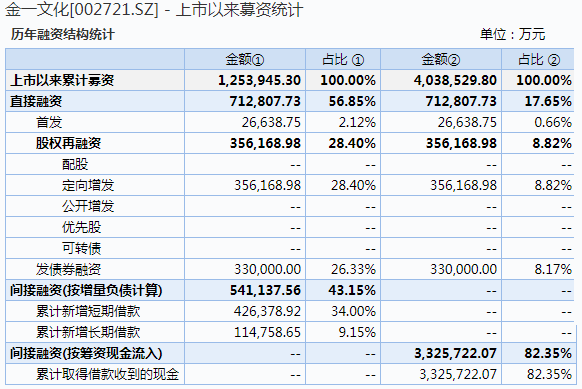This screenshot has height=389, width=582.
Task: Click the 占比① column header
Action: tap(343, 59)
